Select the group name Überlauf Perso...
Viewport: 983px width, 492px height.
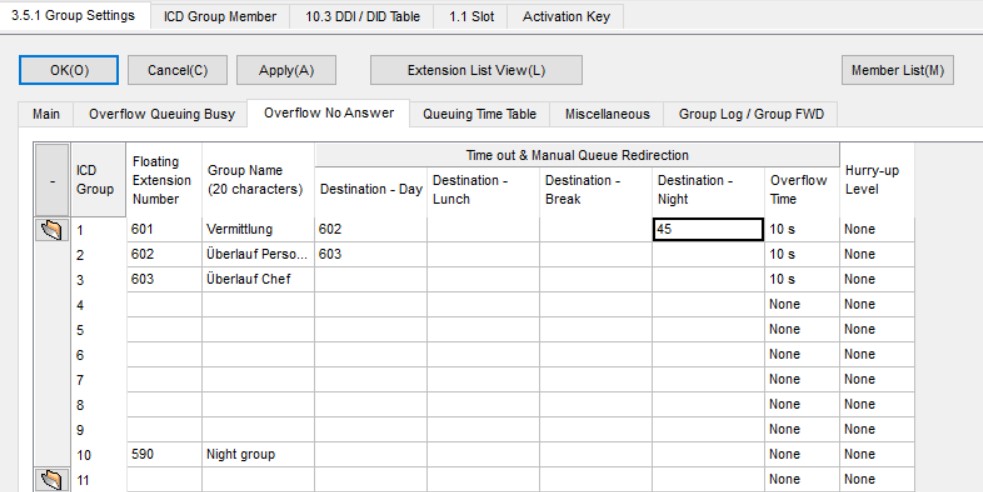(258, 254)
